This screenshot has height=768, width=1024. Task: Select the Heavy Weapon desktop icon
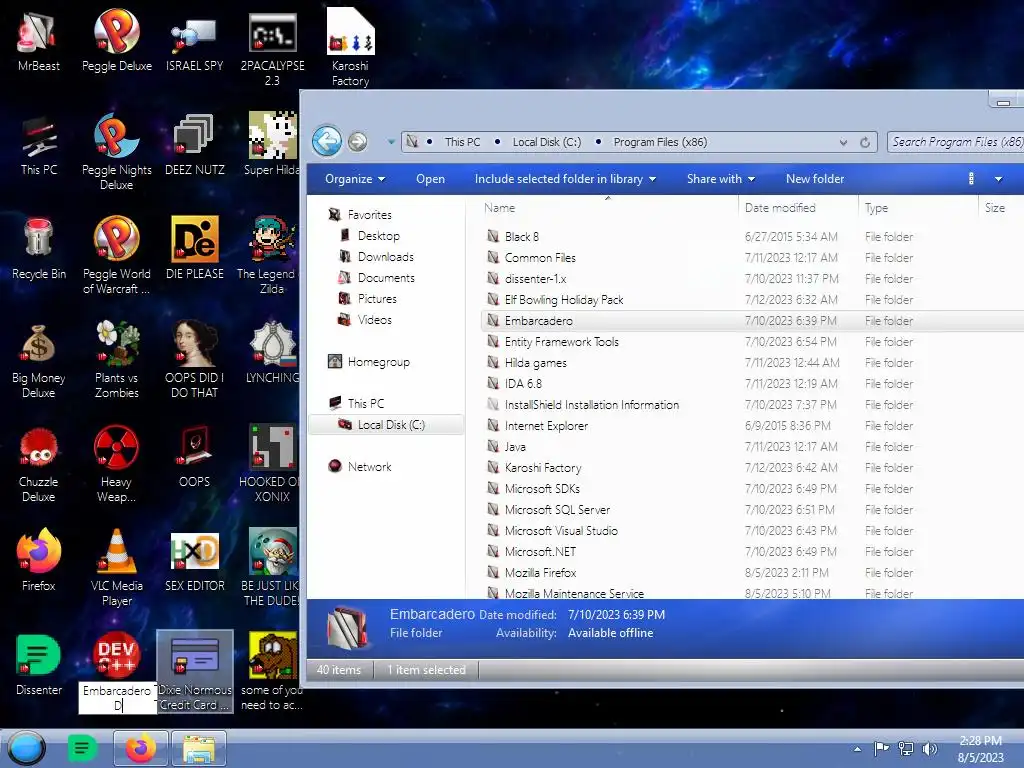click(x=116, y=464)
